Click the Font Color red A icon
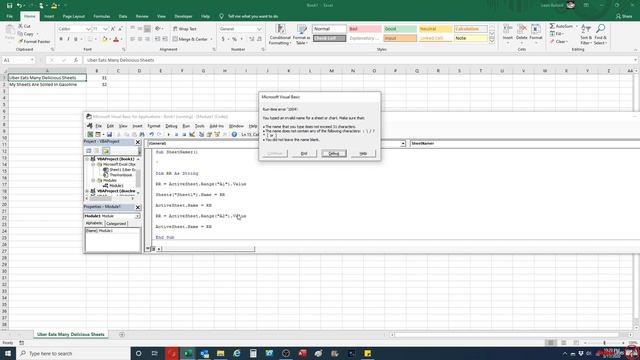This screenshot has width=640, height=360. 116,40
